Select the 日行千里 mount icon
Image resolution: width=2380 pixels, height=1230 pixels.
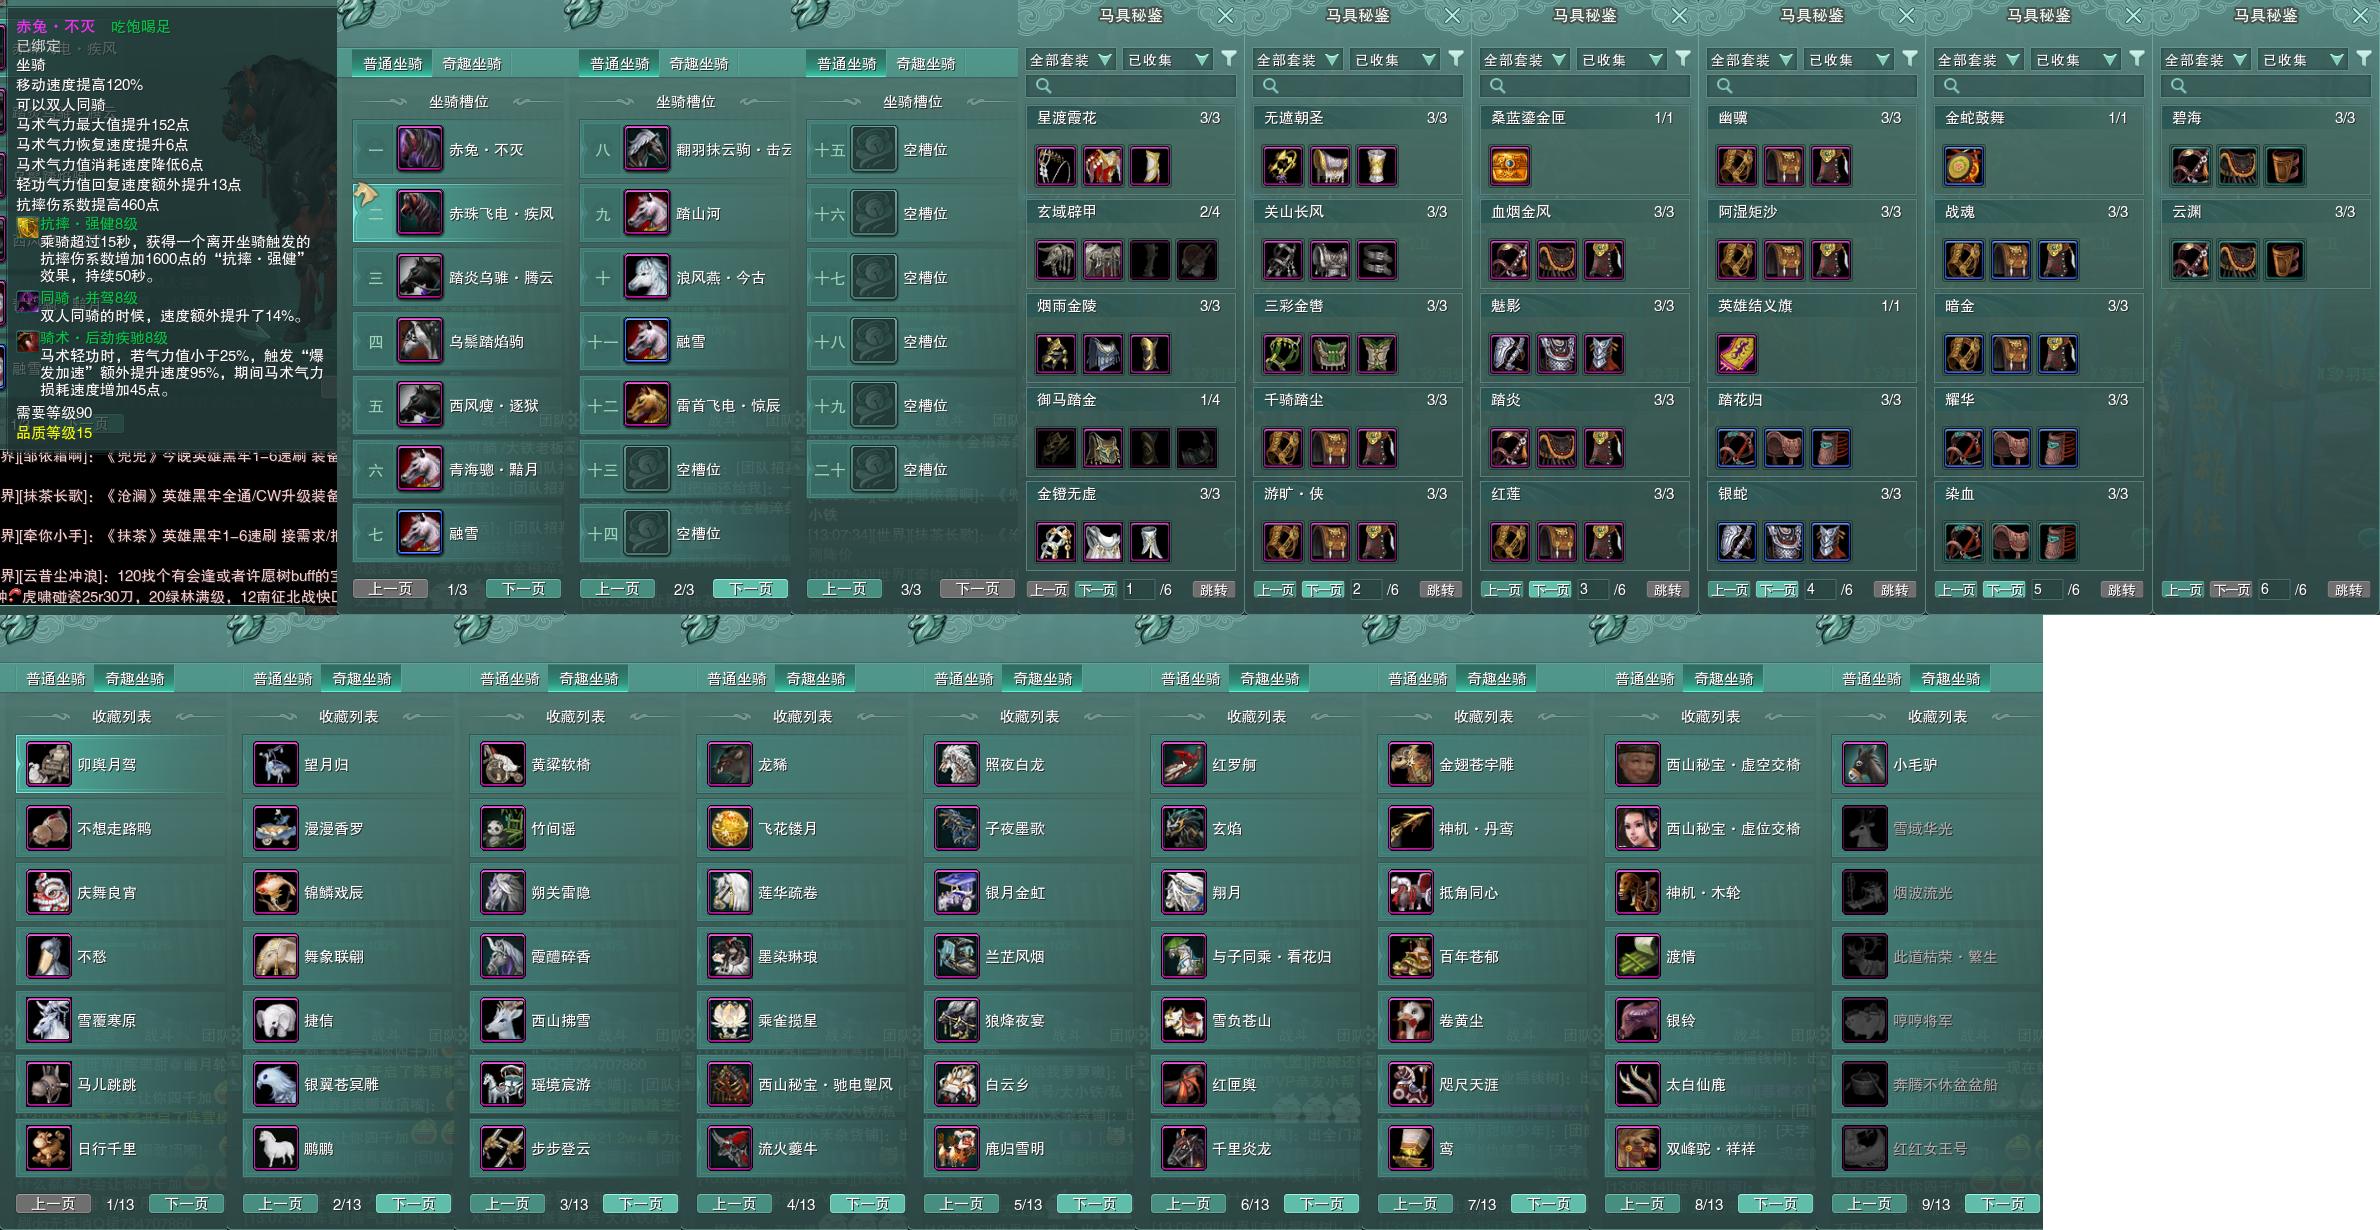[48, 1149]
